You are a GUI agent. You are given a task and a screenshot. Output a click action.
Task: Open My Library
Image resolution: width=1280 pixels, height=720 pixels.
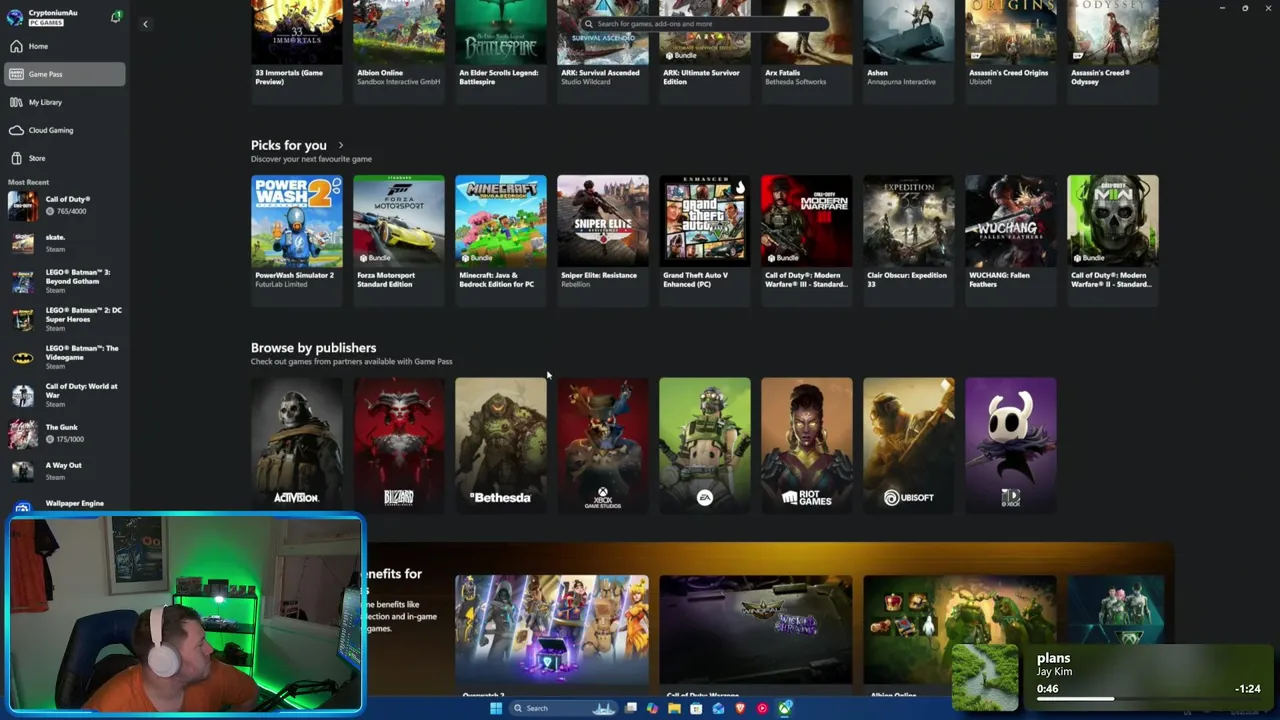[x=65, y=102]
